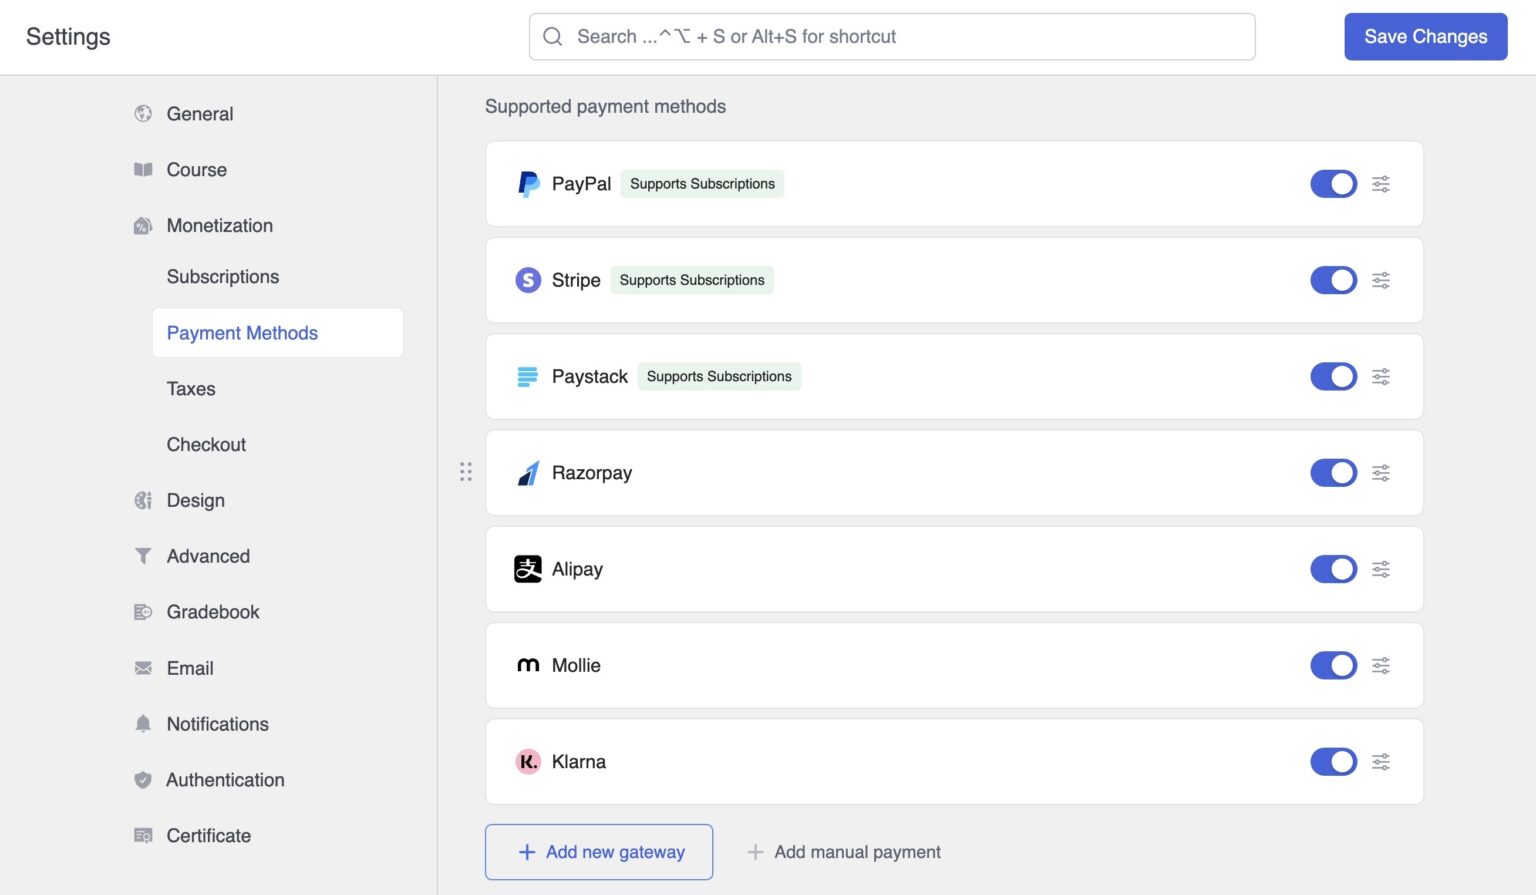Viewport: 1536px width, 895px height.
Task: Click the Save Changes button
Action: point(1425,36)
